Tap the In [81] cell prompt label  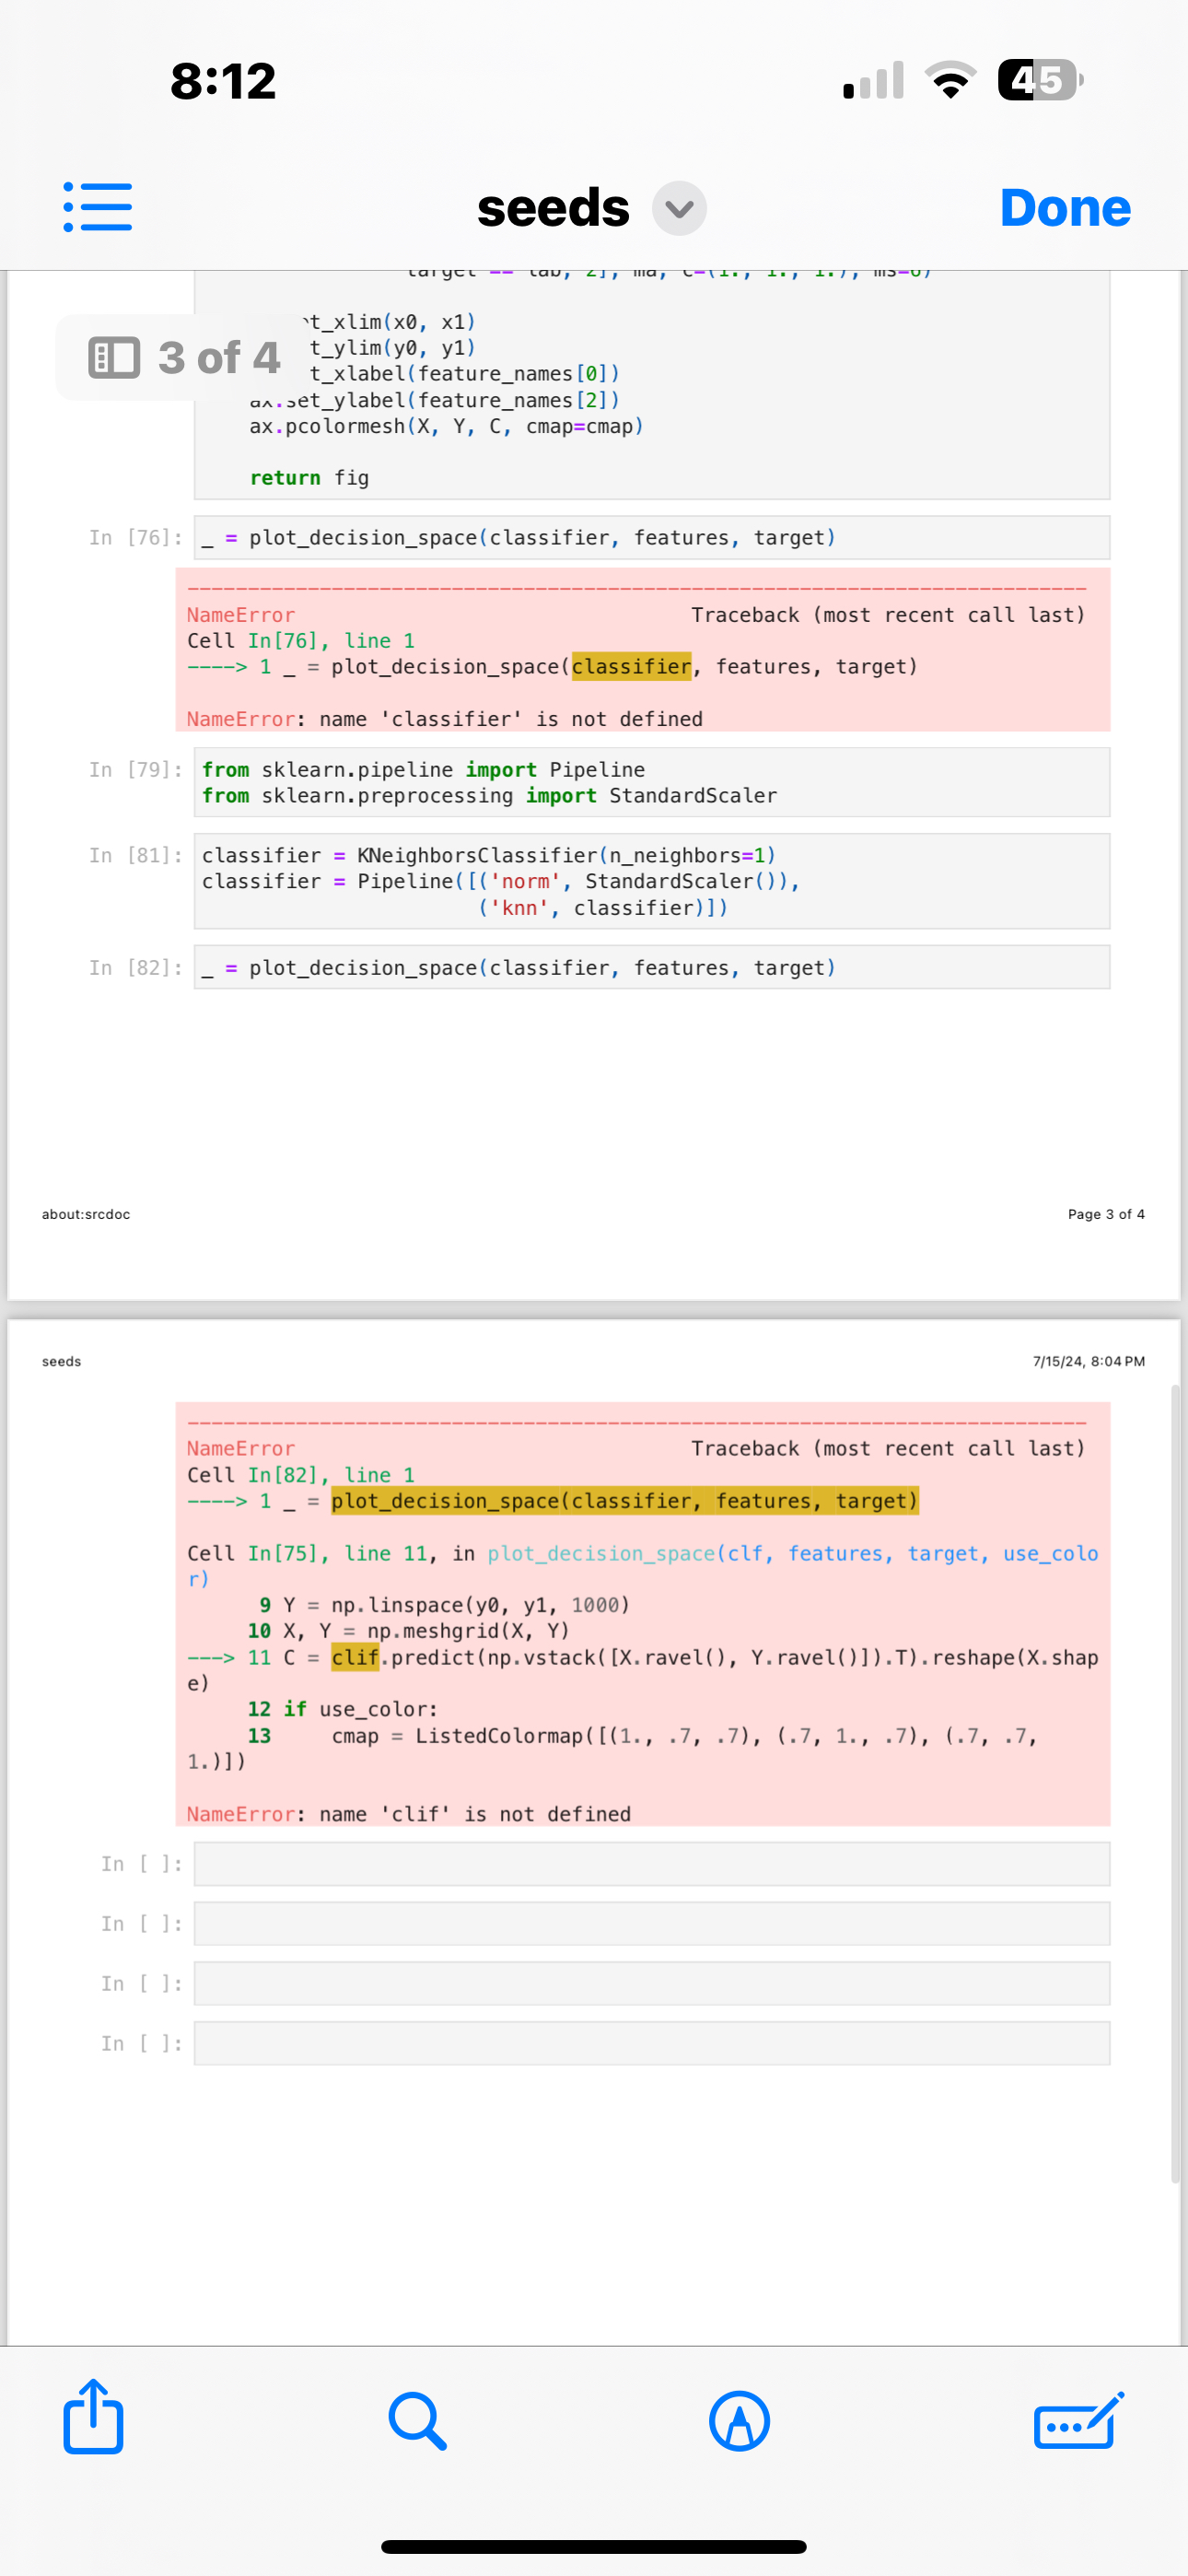(136, 855)
